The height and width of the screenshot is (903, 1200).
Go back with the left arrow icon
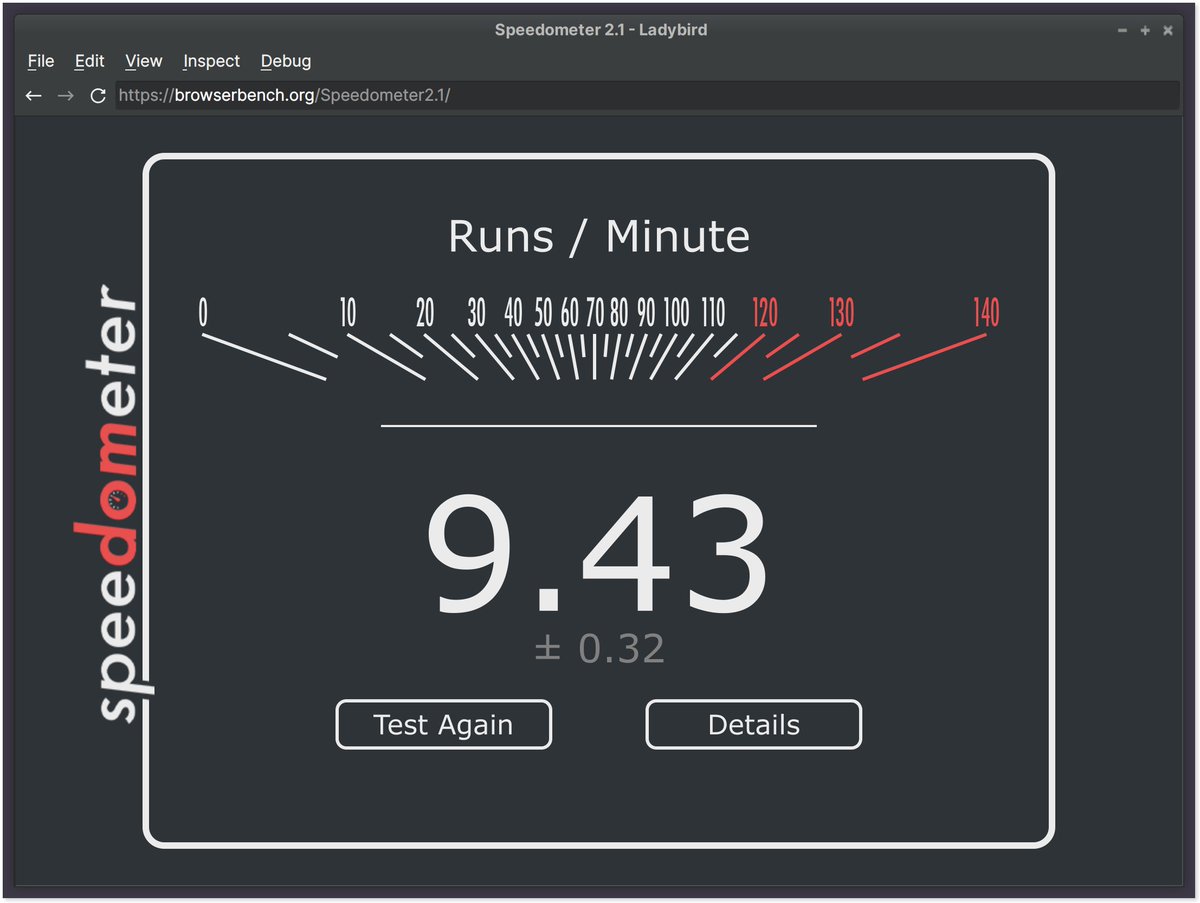[34, 96]
